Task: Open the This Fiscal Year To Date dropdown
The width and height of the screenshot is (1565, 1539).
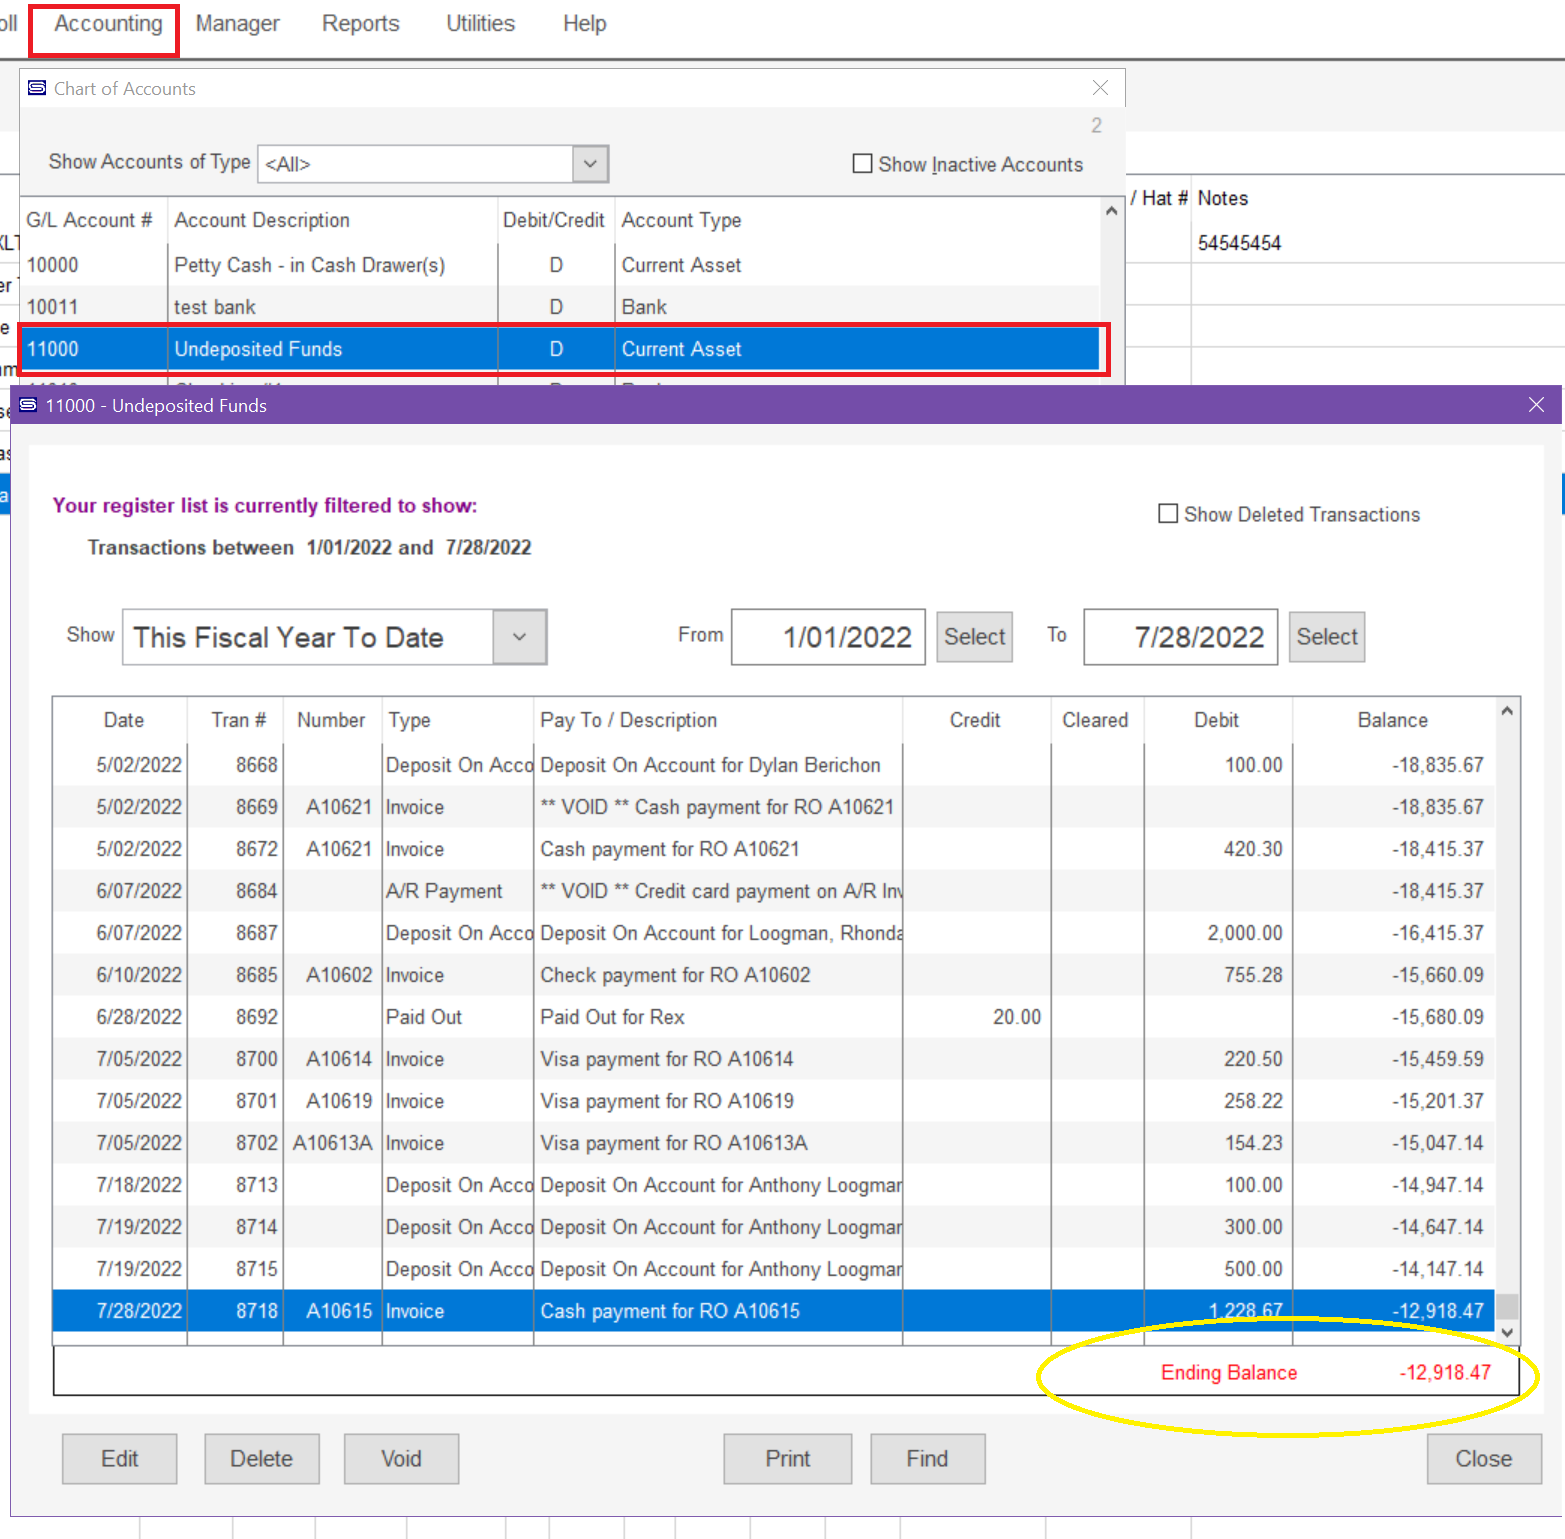Action: (519, 637)
